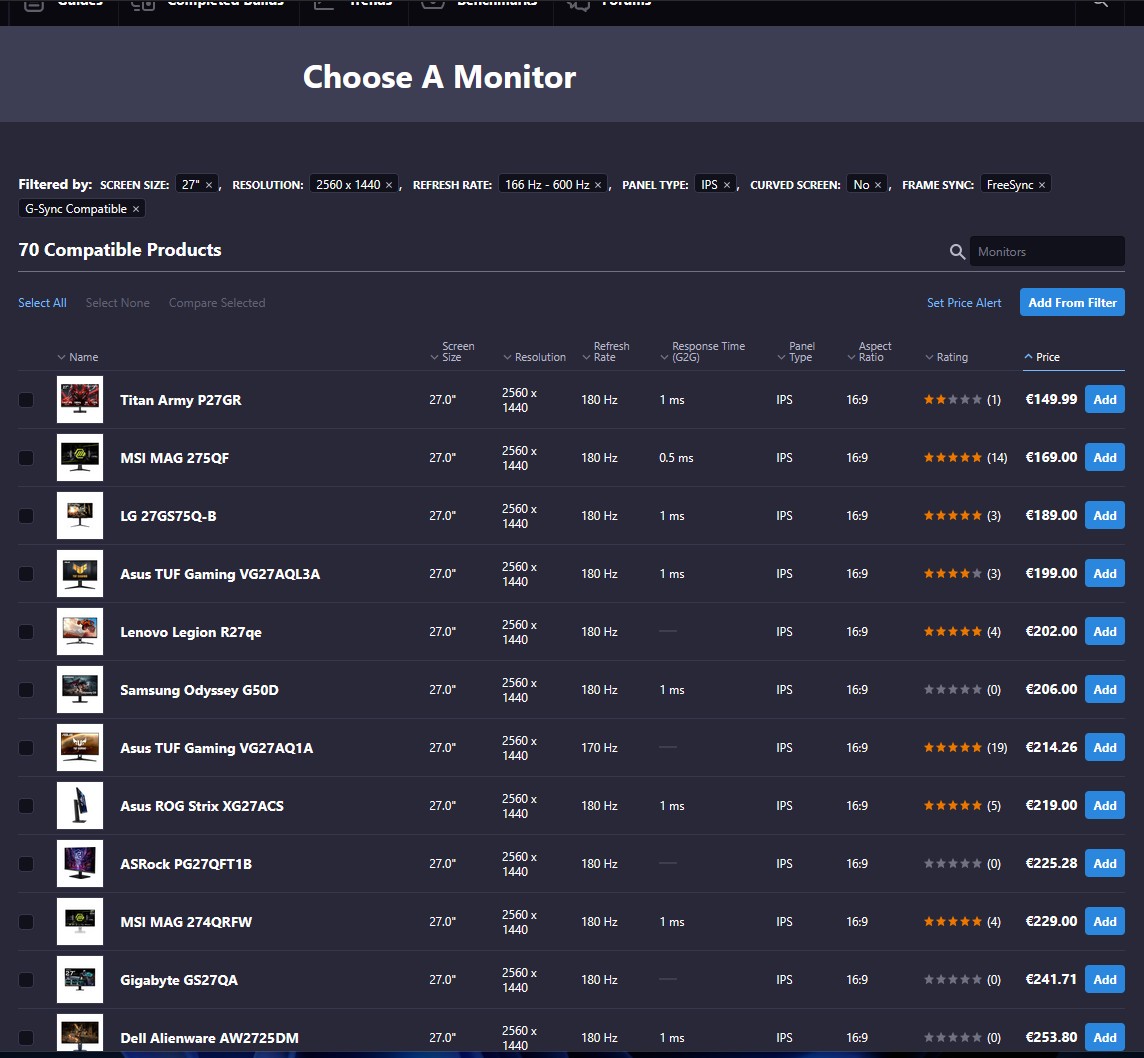Tick the checkbox for Titan Army P27GR
The image size is (1144, 1058).
coord(26,400)
